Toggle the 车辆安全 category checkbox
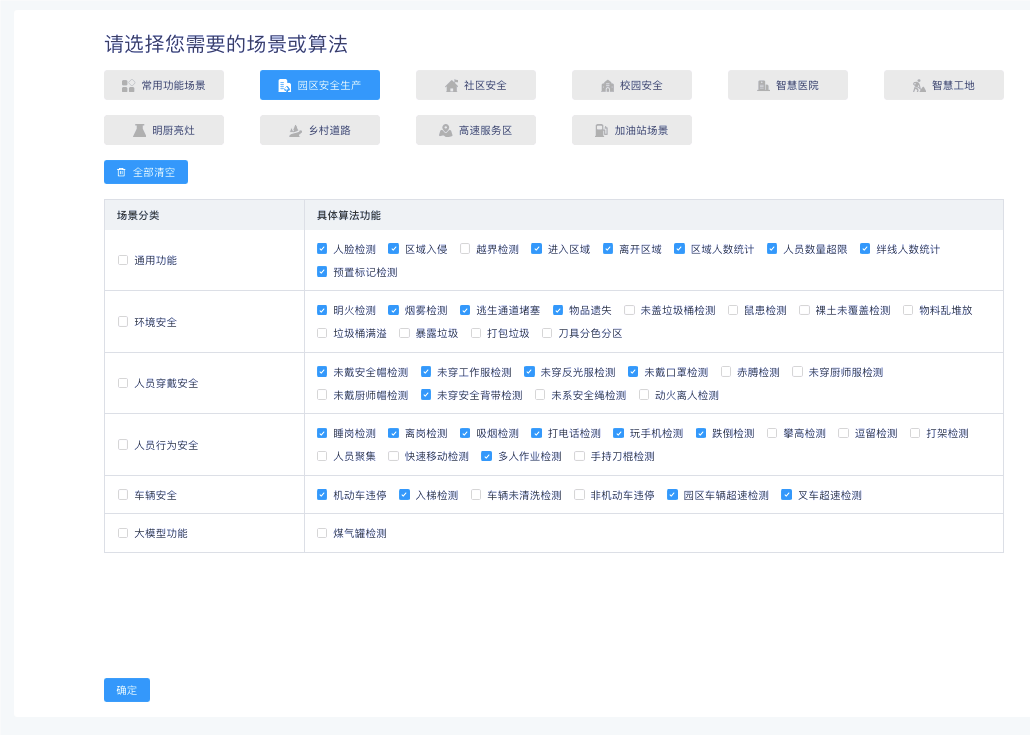Image resolution: width=1030 pixels, height=735 pixels. coord(123,494)
